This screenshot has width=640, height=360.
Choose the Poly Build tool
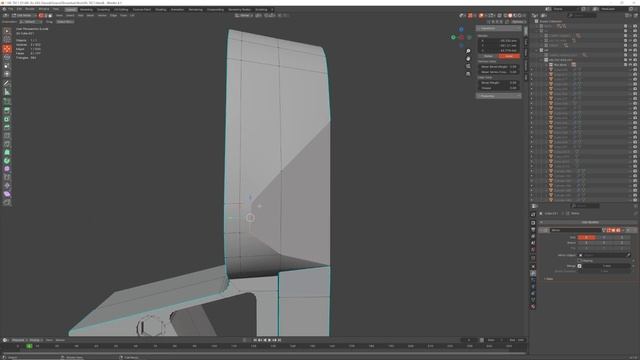7,152
